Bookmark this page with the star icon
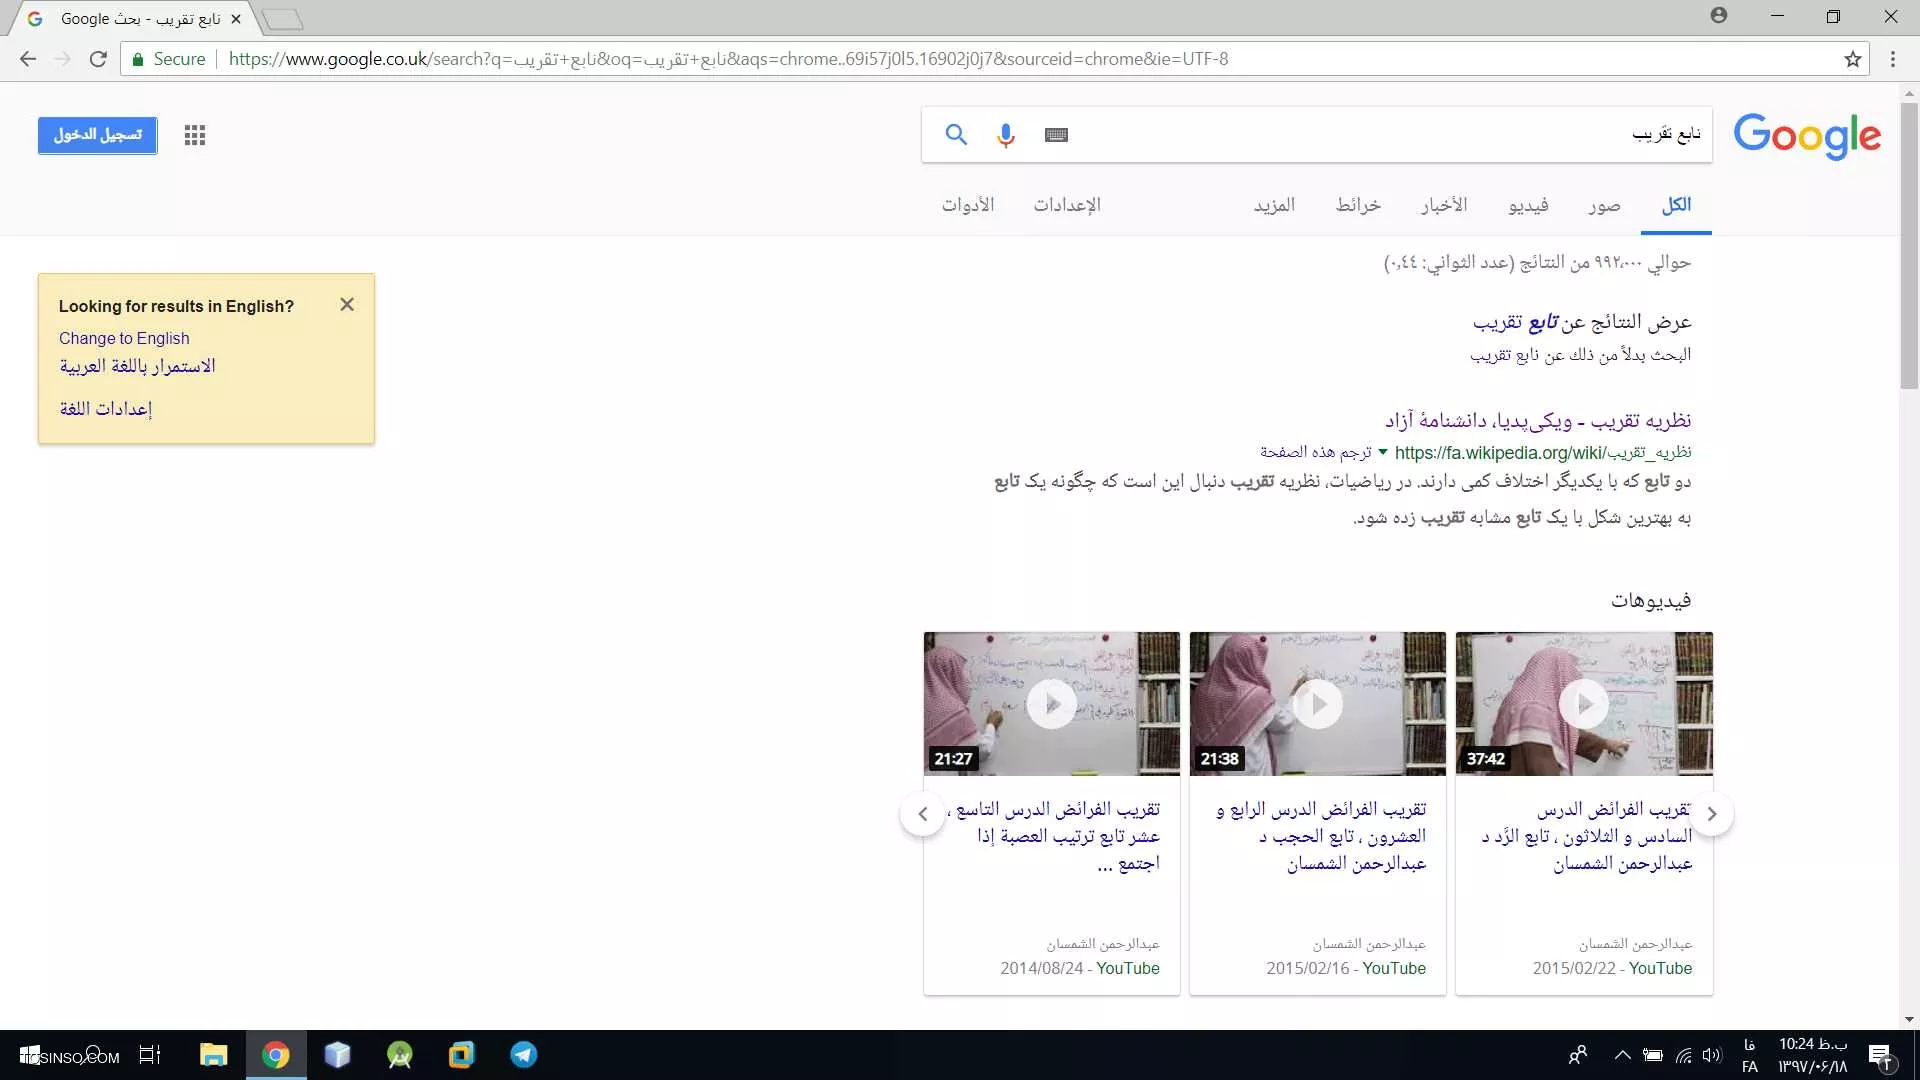The height and width of the screenshot is (1080, 1920). (x=1853, y=59)
